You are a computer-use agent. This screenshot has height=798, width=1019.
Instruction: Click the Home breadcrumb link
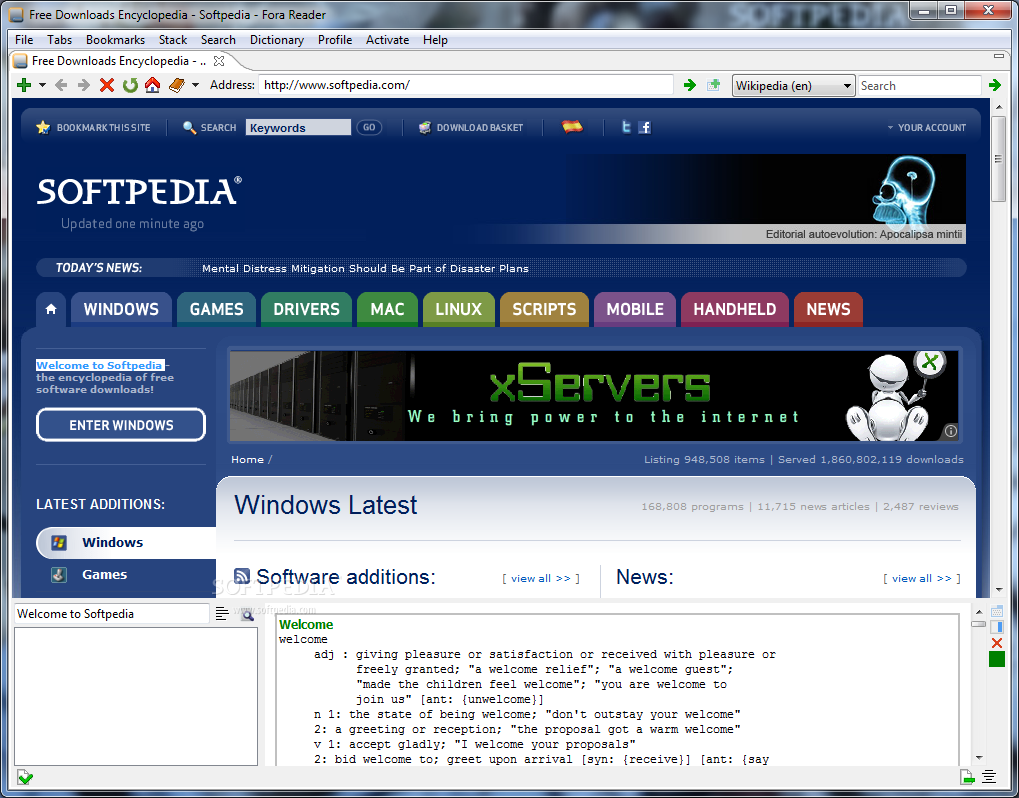pyautogui.click(x=248, y=459)
